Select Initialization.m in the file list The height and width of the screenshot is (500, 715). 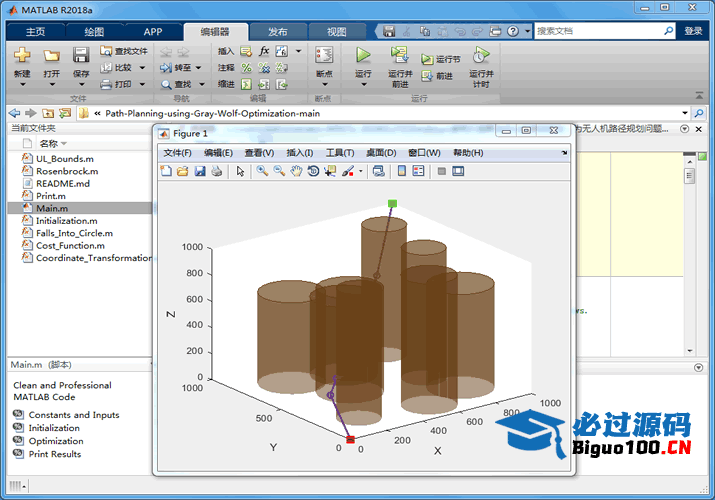[67, 220]
